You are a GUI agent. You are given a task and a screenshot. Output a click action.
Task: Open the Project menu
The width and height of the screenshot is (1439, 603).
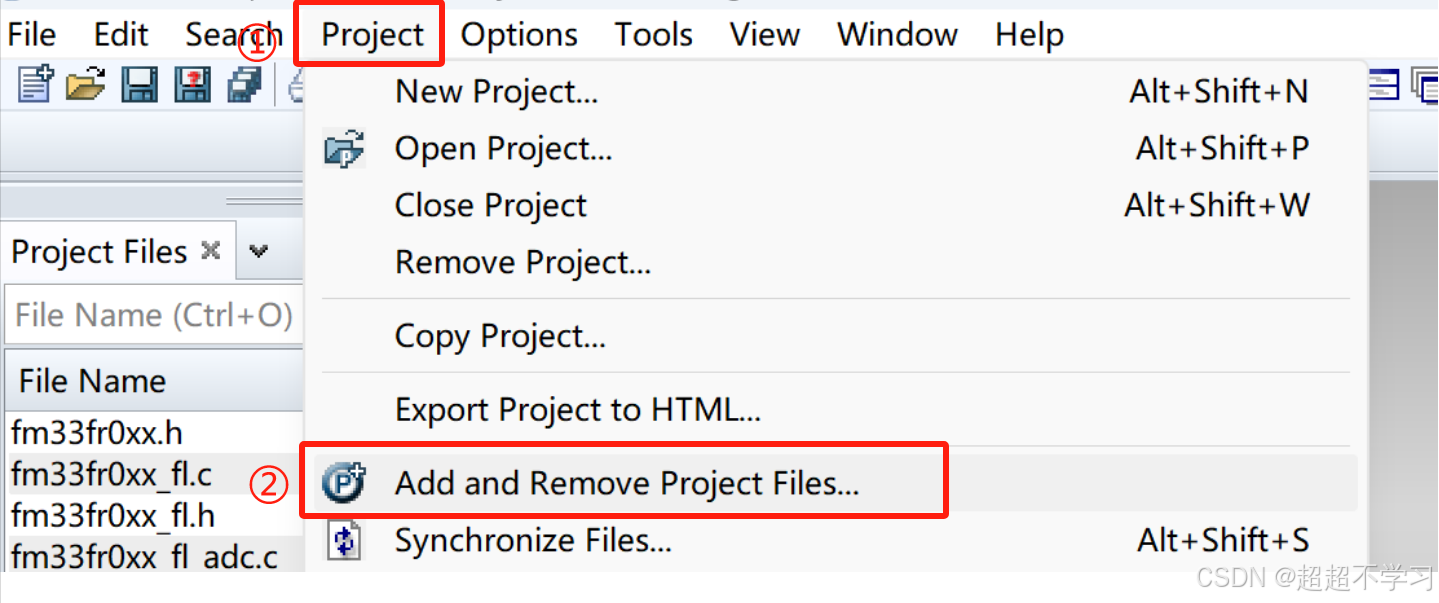pyautogui.click(x=372, y=35)
